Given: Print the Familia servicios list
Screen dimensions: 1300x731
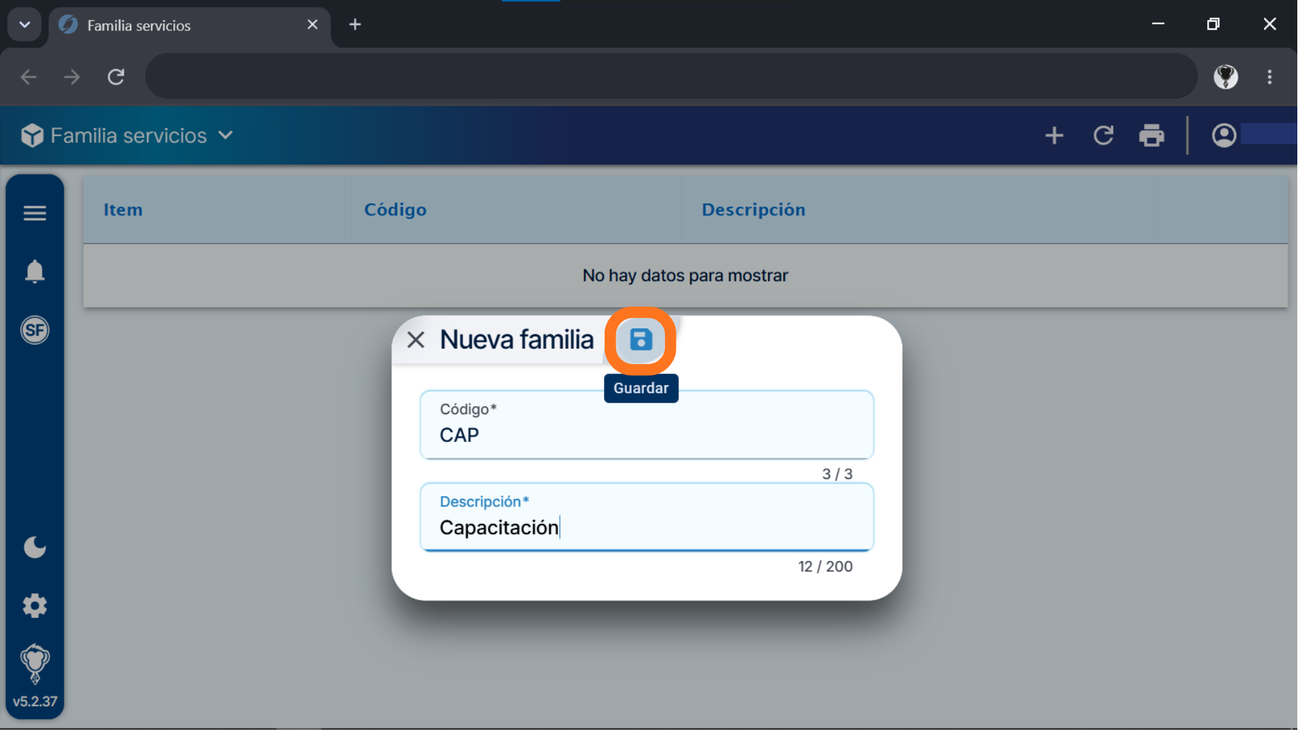Looking at the screenshot, I should (x=1152, y=135).
